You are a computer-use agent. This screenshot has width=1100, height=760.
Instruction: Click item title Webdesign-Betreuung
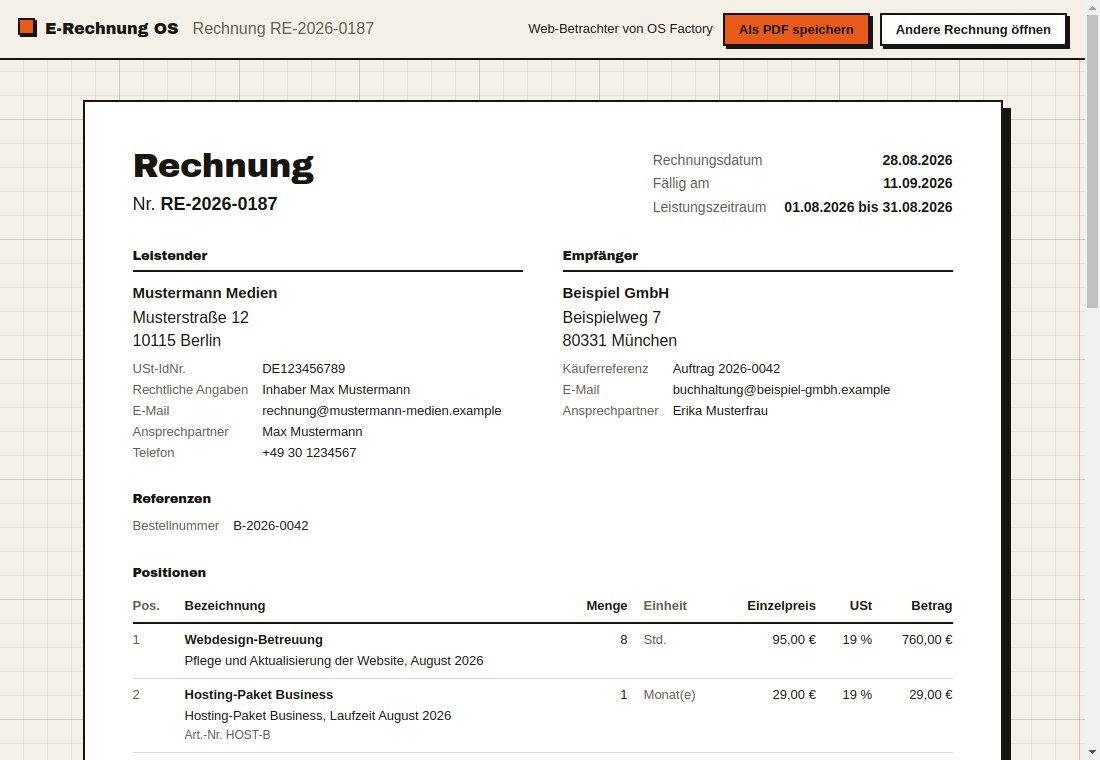click(x=253, y=639)
